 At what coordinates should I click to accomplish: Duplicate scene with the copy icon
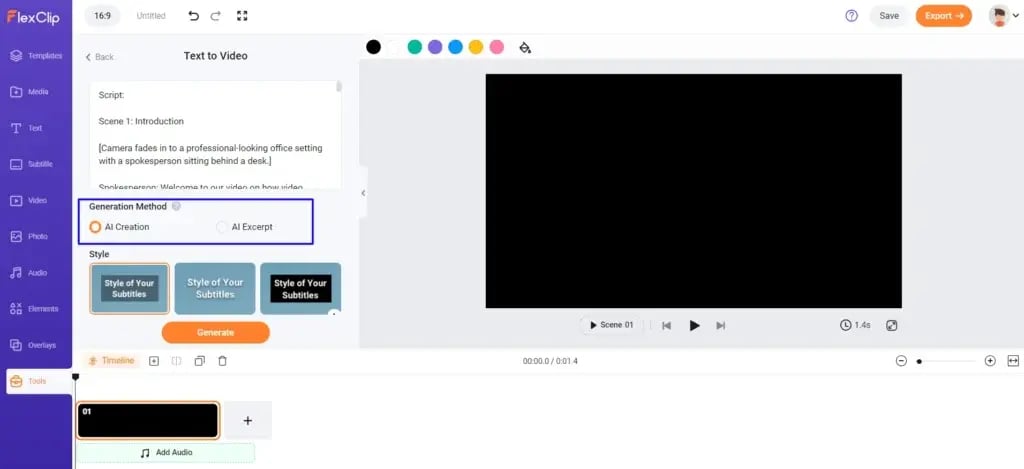point(199,361)
